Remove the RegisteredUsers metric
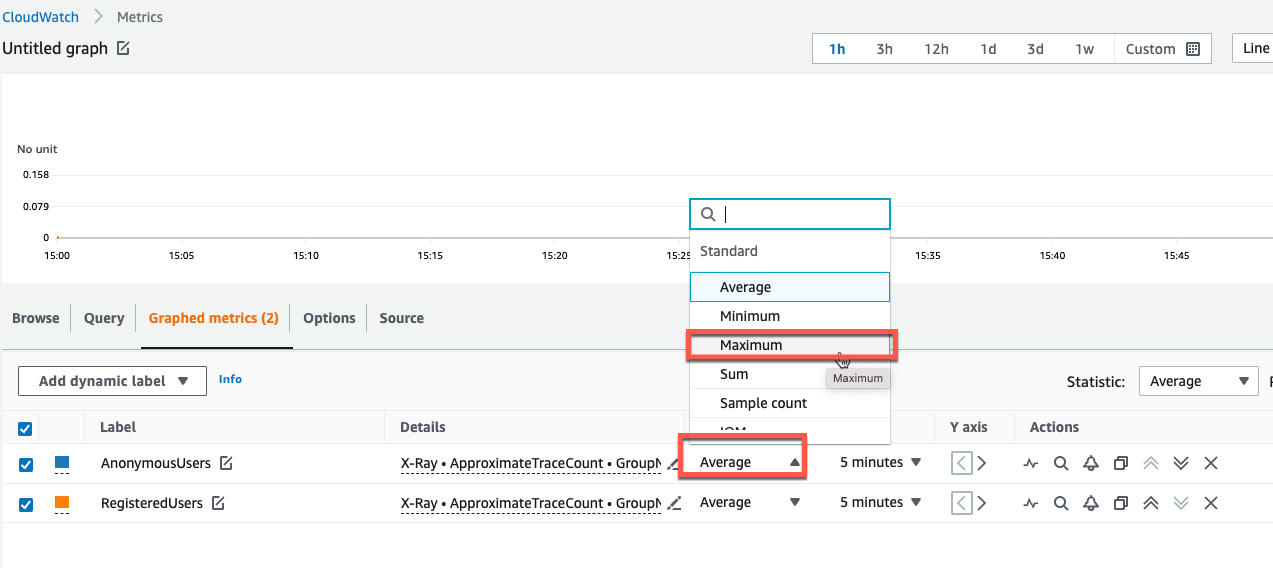The height and width of the screenshot is (568, 1273). click(x=1211, y=503)
